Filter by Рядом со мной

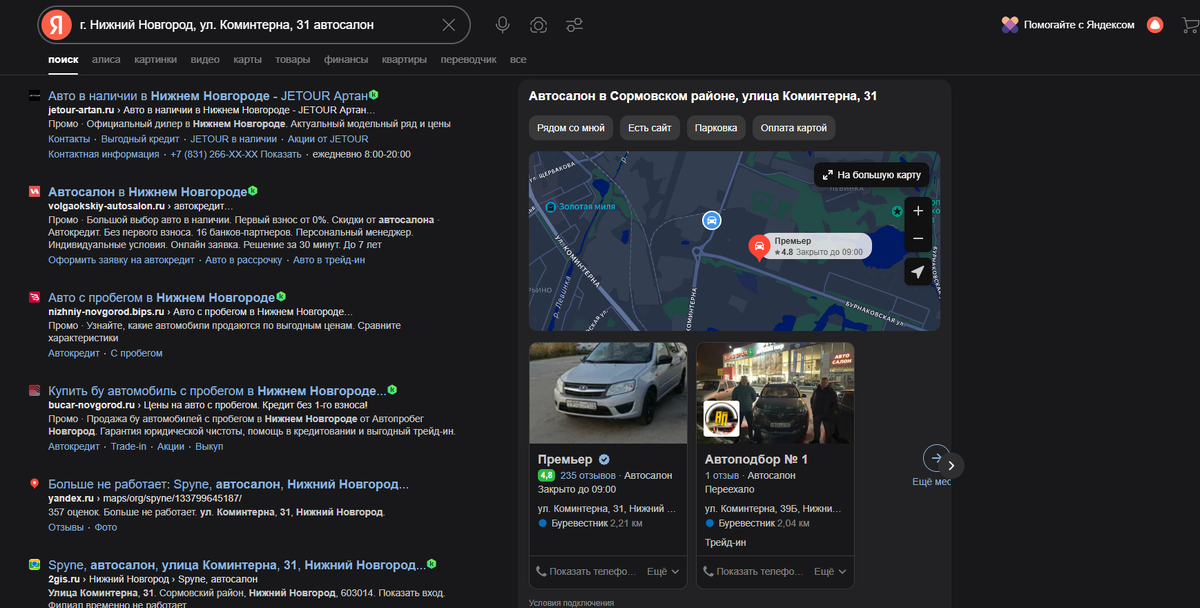571,128
